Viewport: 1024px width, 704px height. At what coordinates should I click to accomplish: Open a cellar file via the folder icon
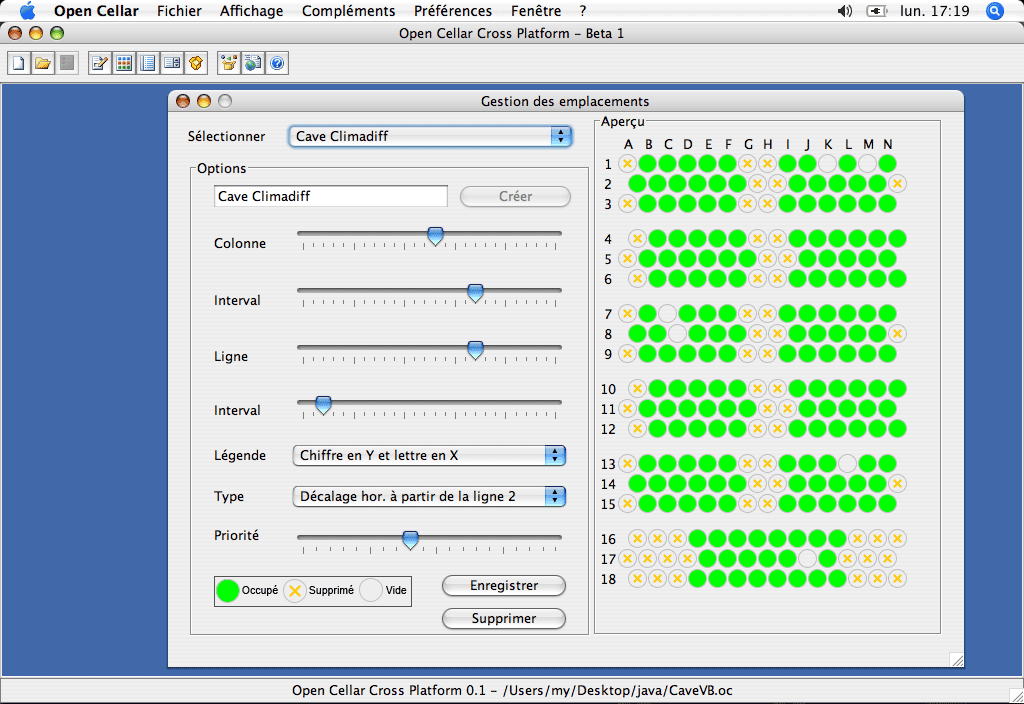(43, 63)
